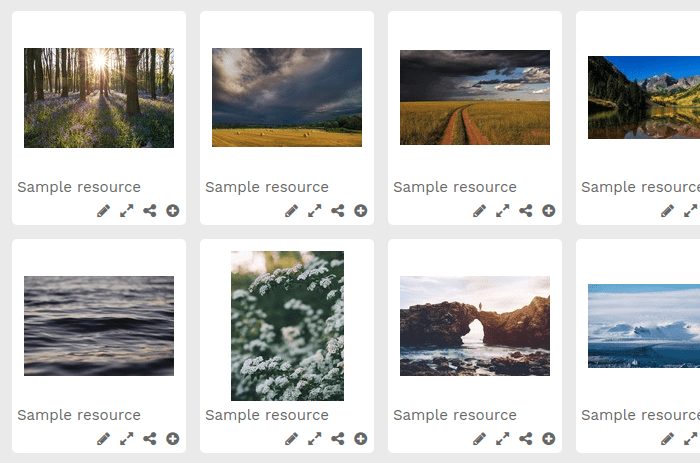Viewport: 700px width, 463px height.
Task: Share the stormy hay field resource
Action: (338, 211)
